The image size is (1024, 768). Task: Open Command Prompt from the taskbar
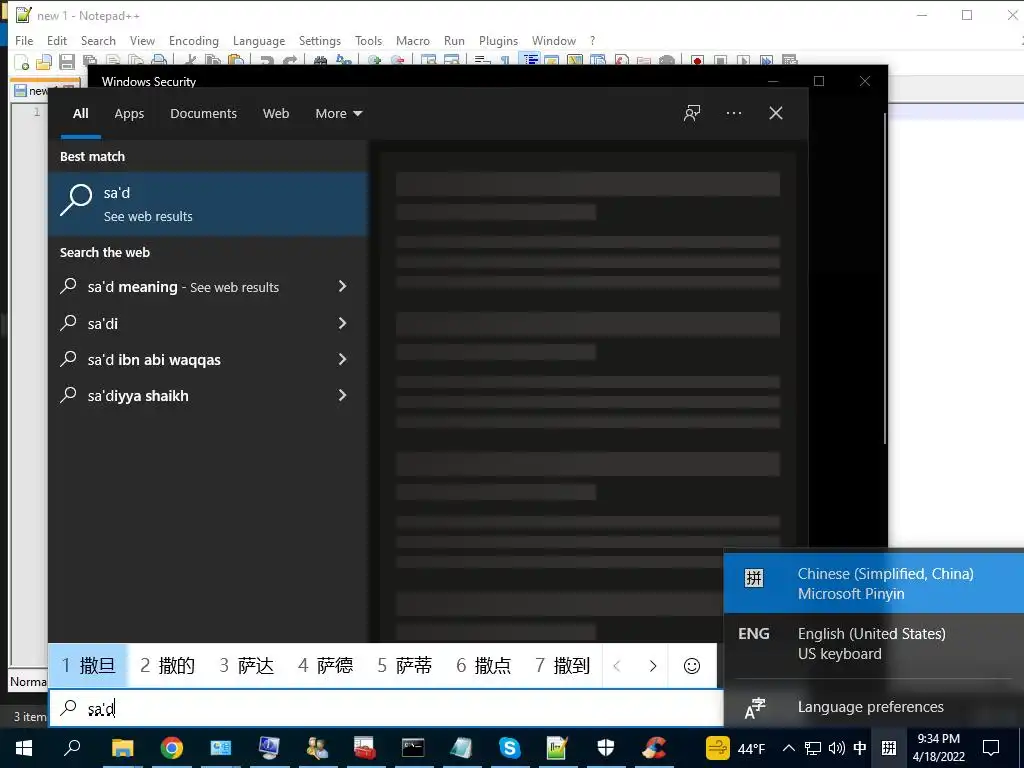(413, 748)
